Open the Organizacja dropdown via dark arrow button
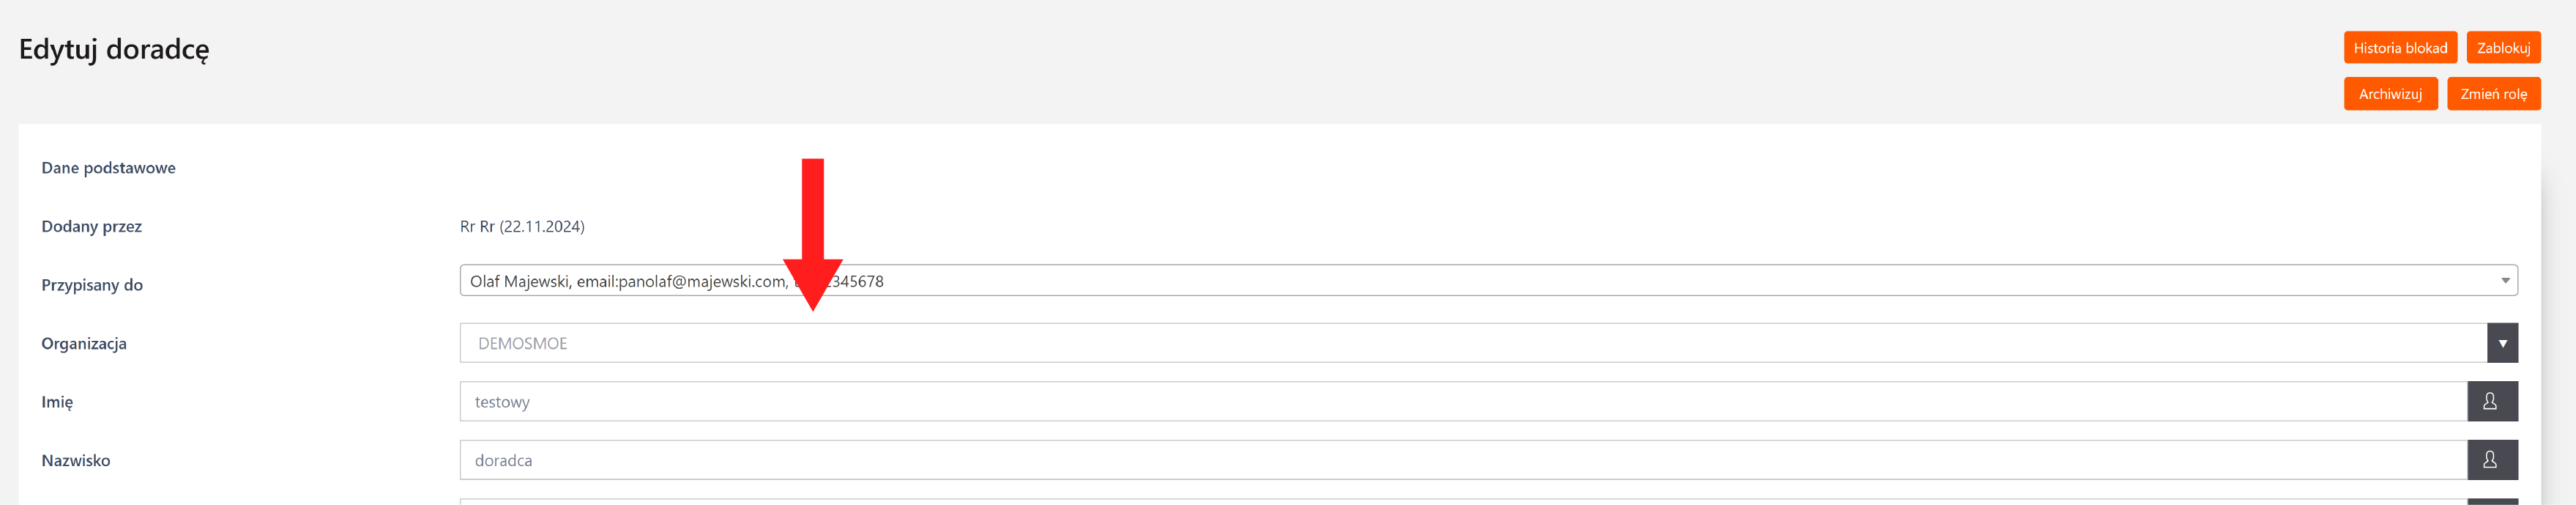2576x505 pixels. [2502, 343]
